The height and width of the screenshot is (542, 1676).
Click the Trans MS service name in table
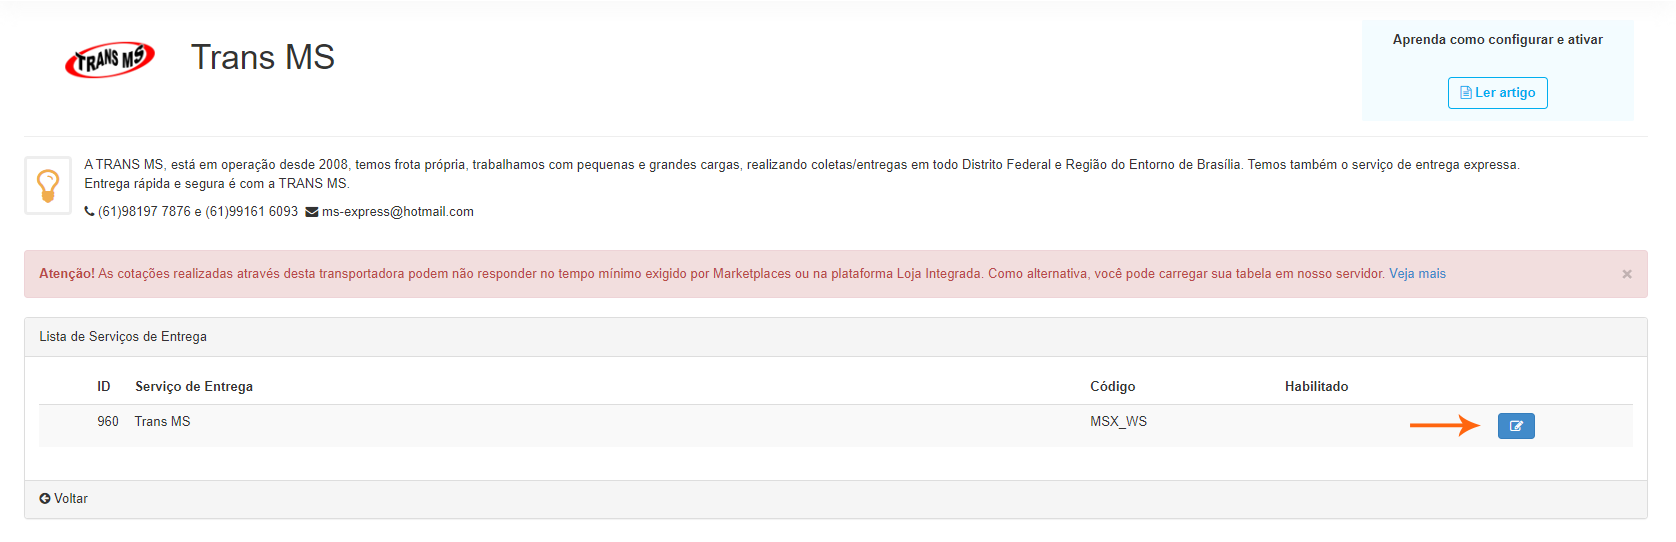(162, 422)
